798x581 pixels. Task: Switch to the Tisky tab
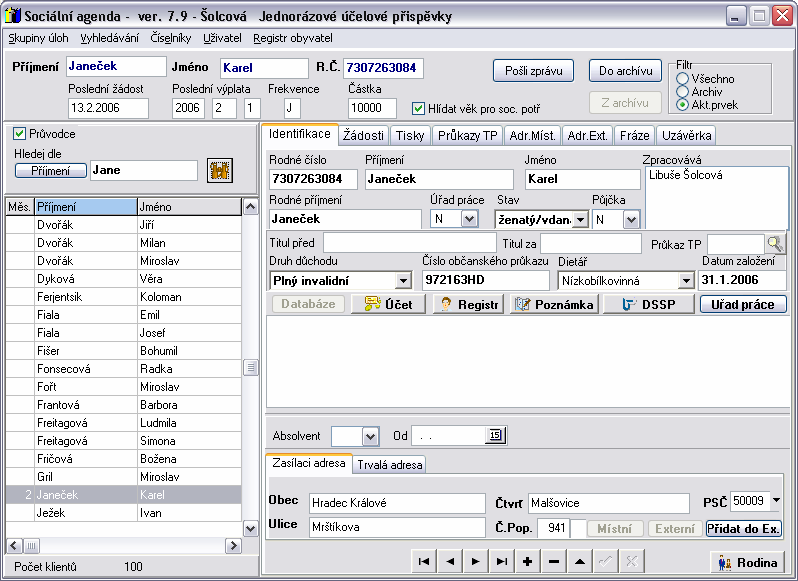[x=410, y=135]
